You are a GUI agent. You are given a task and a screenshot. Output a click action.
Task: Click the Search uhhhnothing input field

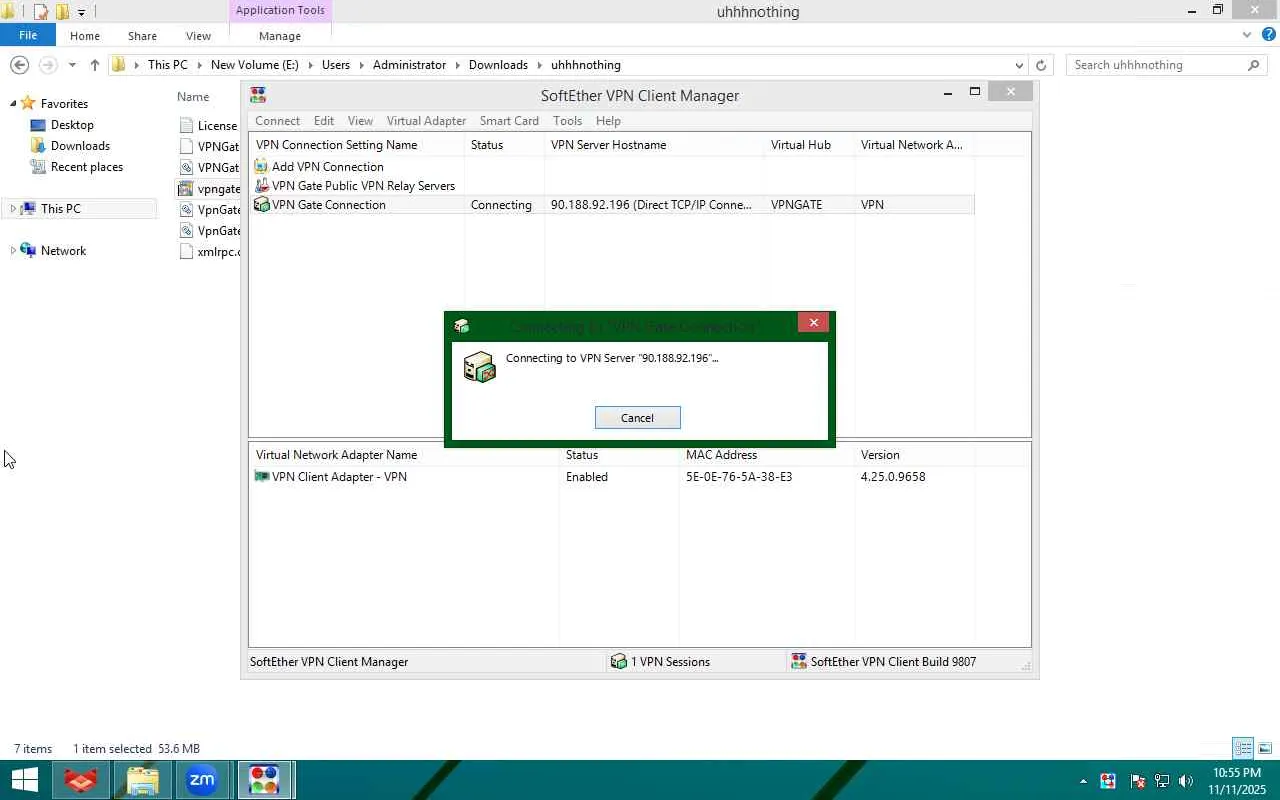1158,65
